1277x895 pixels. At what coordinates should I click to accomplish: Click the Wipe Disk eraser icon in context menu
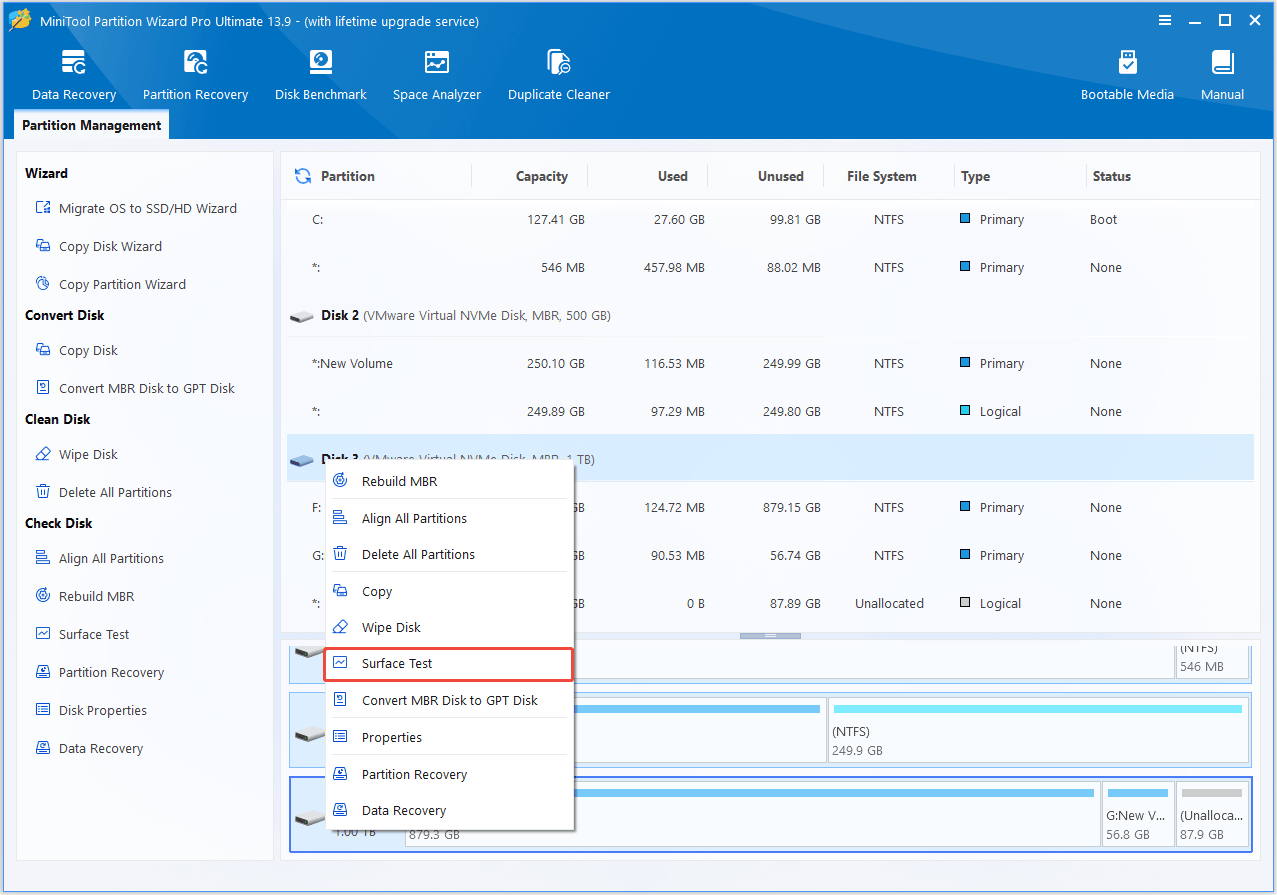[x=341, y=627]
